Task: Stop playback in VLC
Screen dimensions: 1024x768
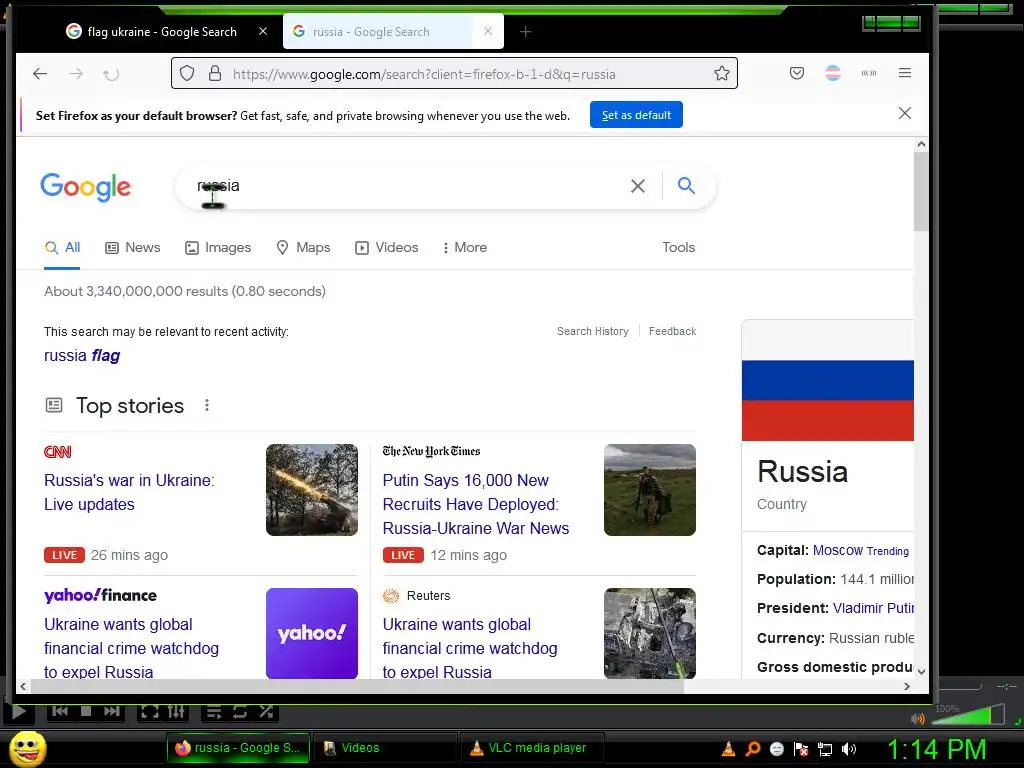Action: [86, 711]
